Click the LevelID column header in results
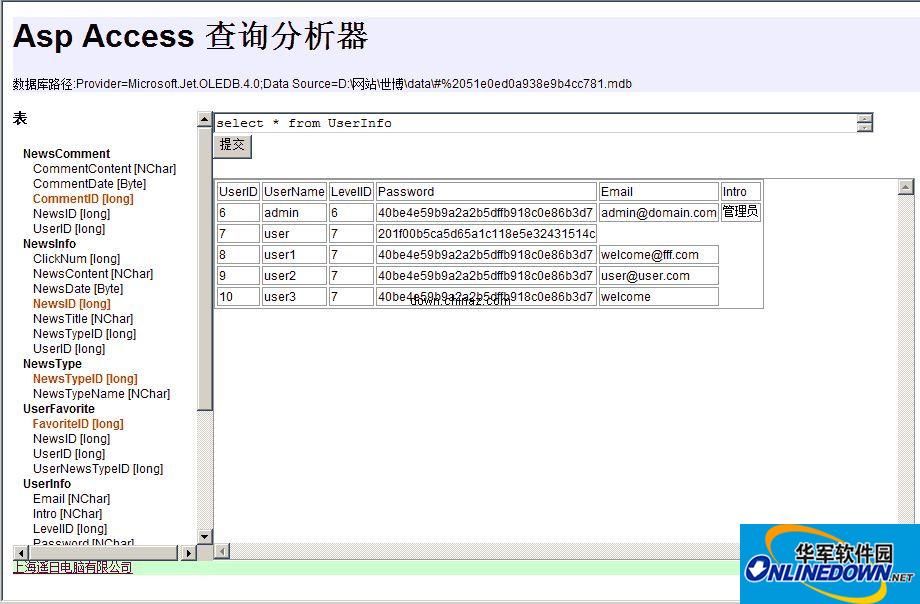The height and width of the screenshot is (604, 920). (x=351, y=192)
